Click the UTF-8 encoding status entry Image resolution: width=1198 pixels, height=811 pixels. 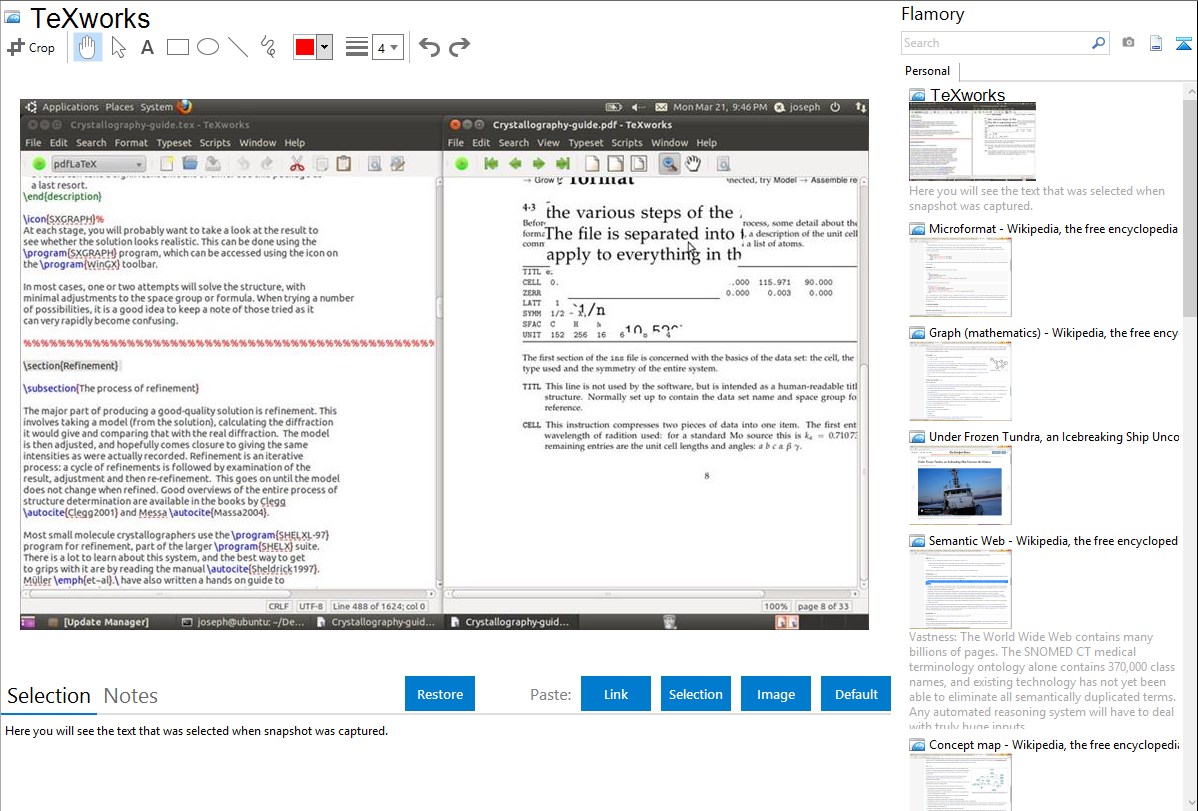pyautogui.click(x=311, y=606)
